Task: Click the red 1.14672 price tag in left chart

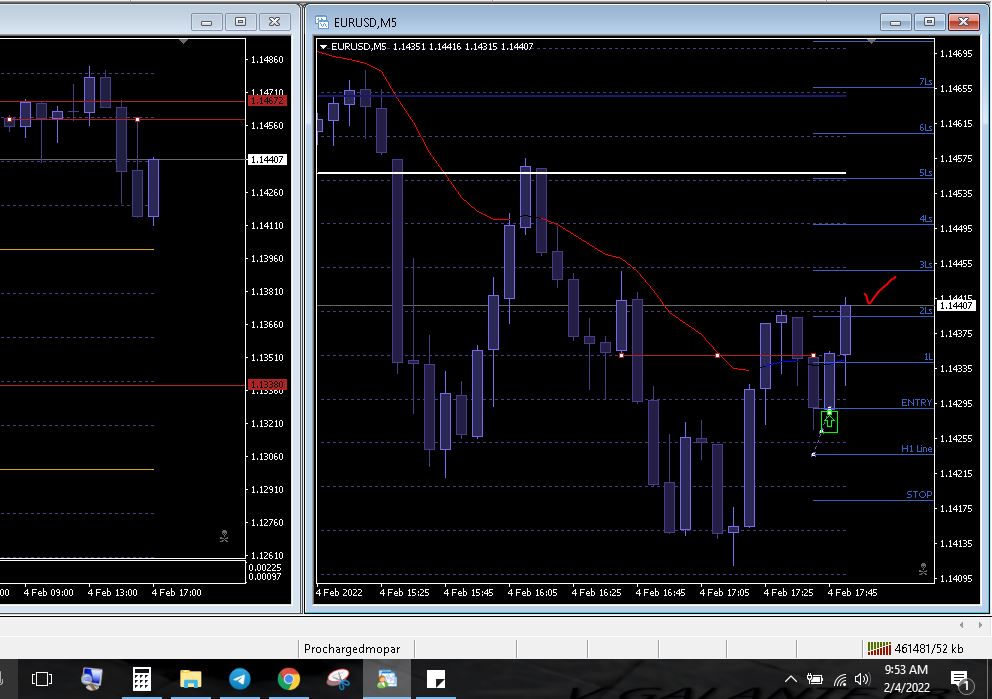Action: point(268,101)
